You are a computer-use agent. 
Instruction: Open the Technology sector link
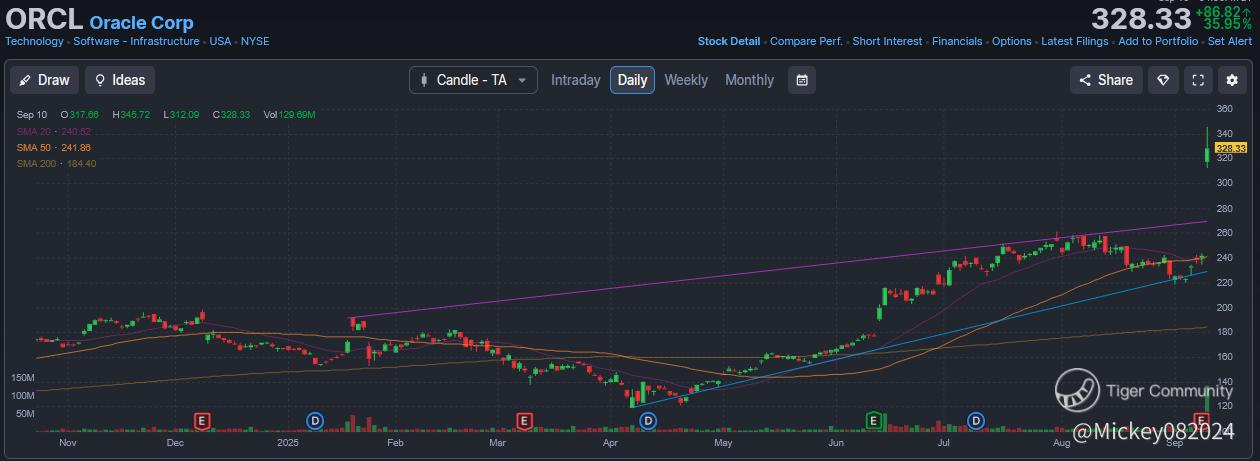pos(34,41)
